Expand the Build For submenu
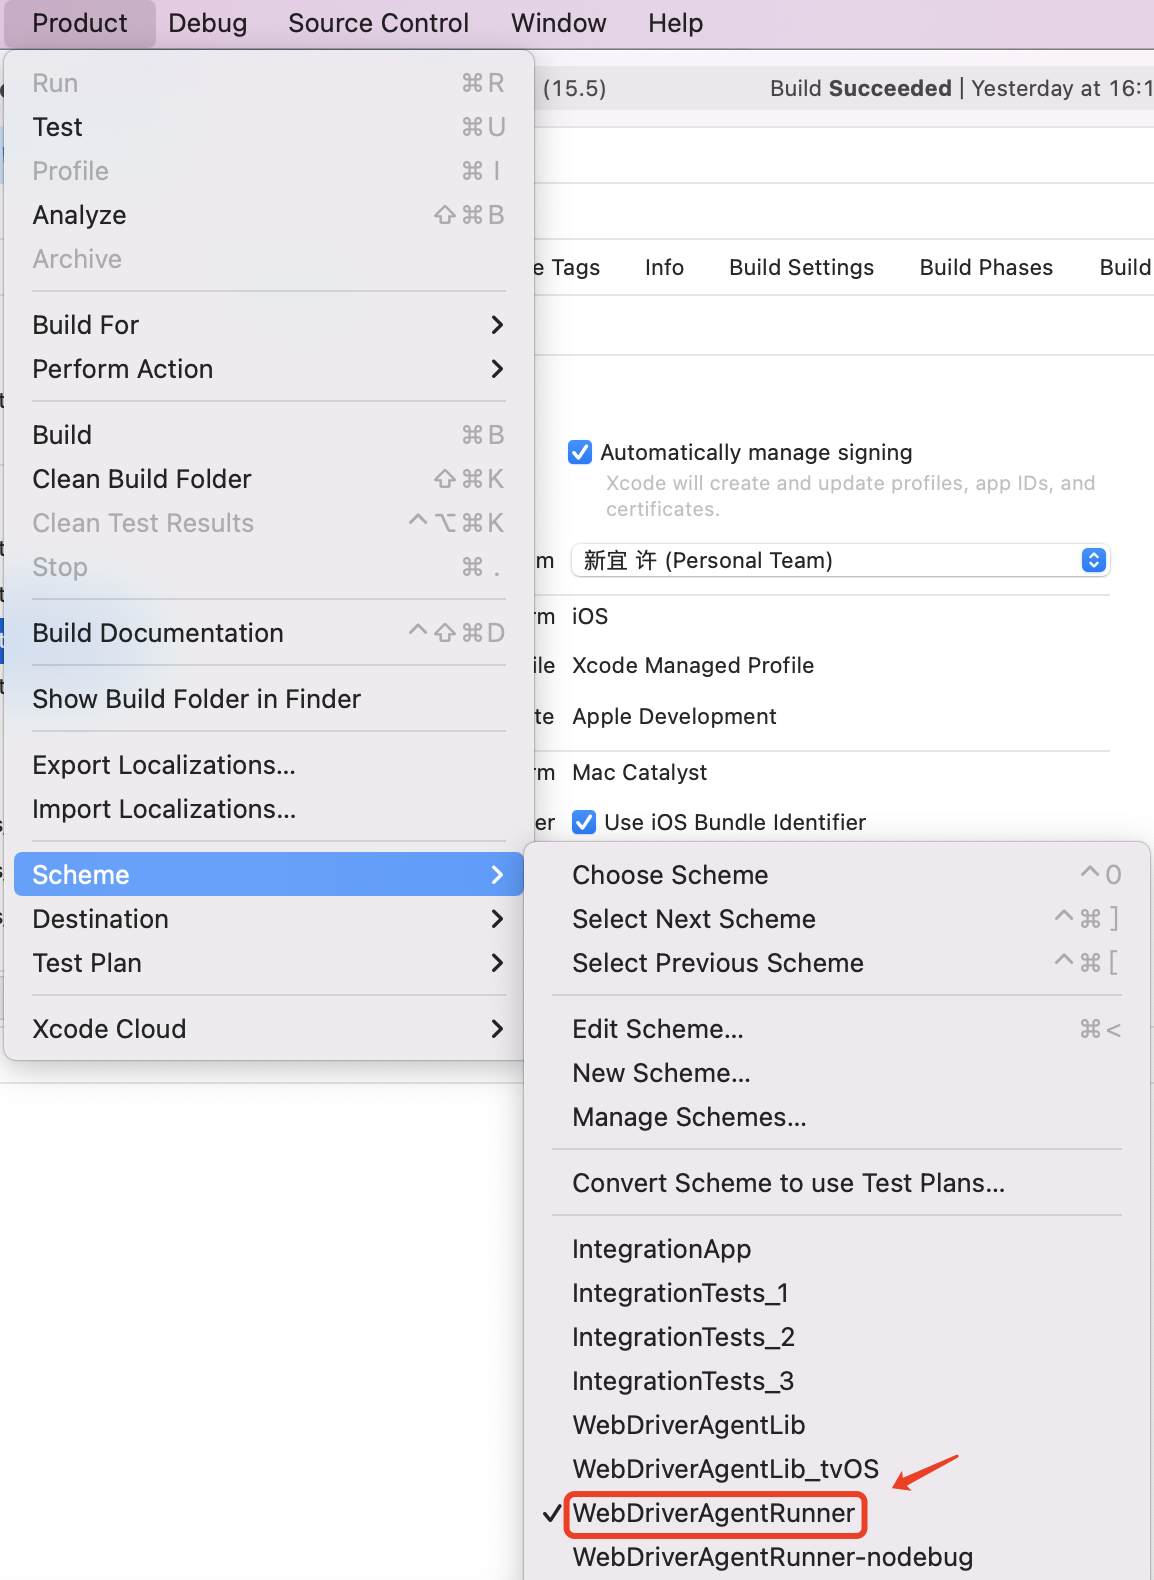The width and height of the screenshot is (1154, 1580). pos(269,325)
